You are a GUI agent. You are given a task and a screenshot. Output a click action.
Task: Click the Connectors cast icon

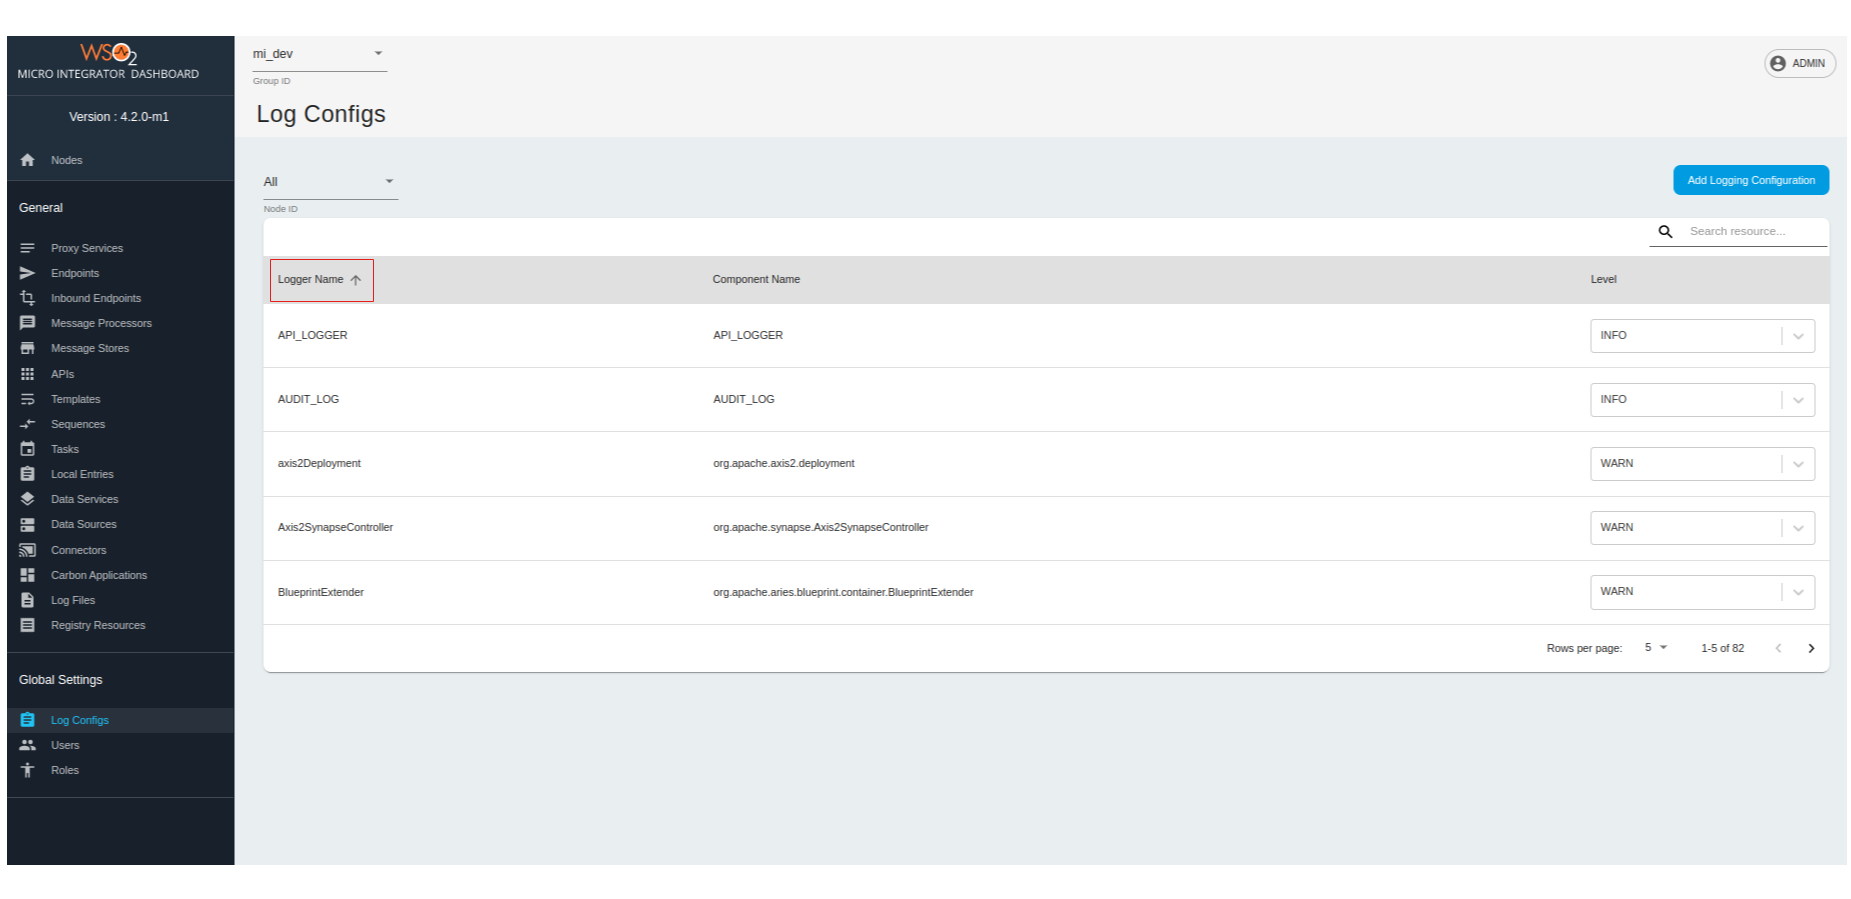coord(27,550)
